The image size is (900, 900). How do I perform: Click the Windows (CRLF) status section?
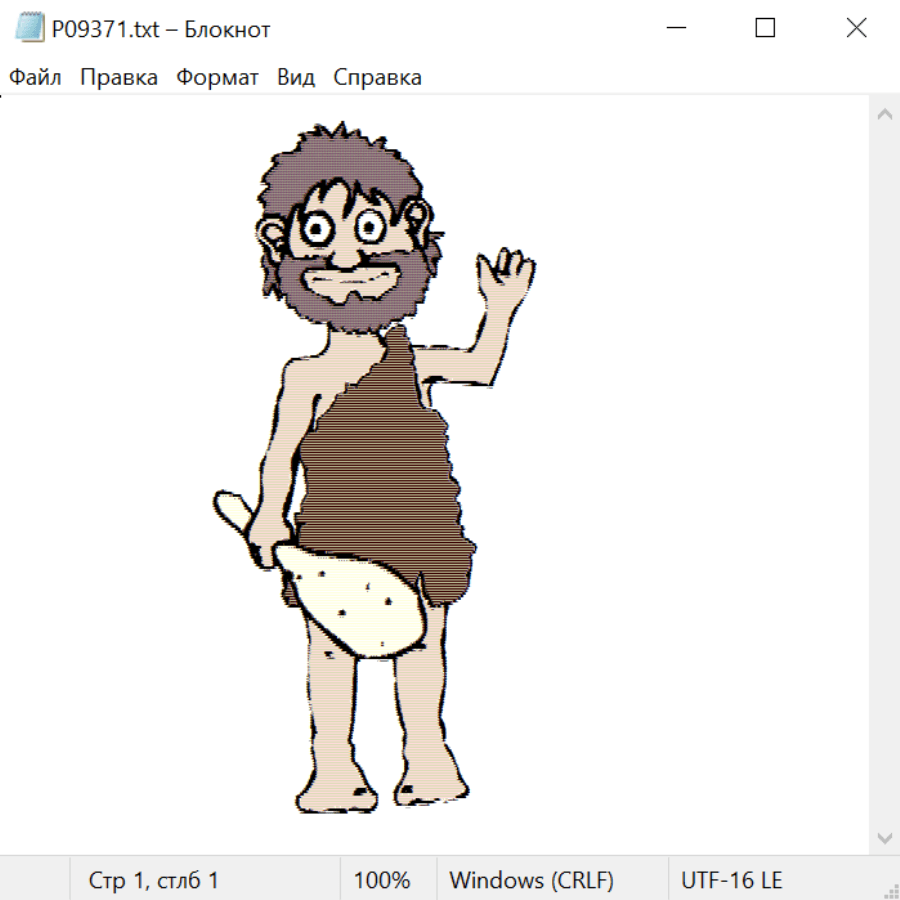531,881
